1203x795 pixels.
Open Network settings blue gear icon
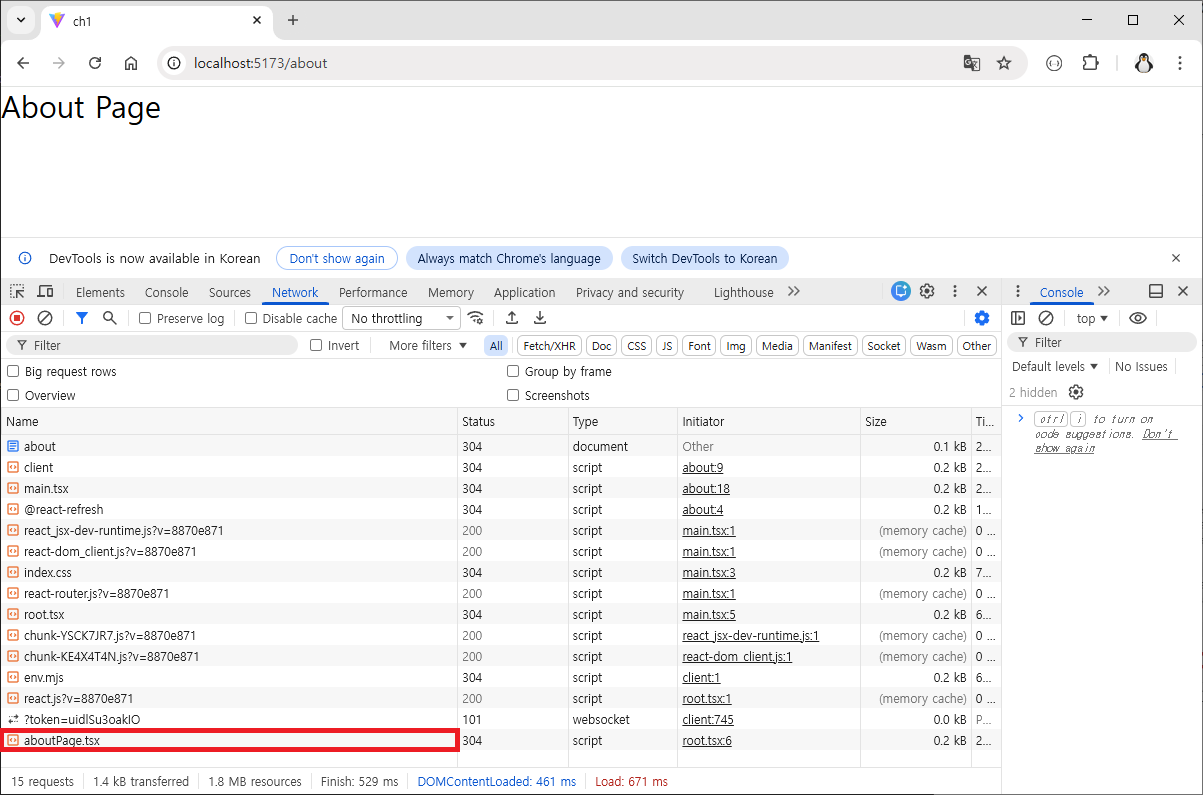982,318
